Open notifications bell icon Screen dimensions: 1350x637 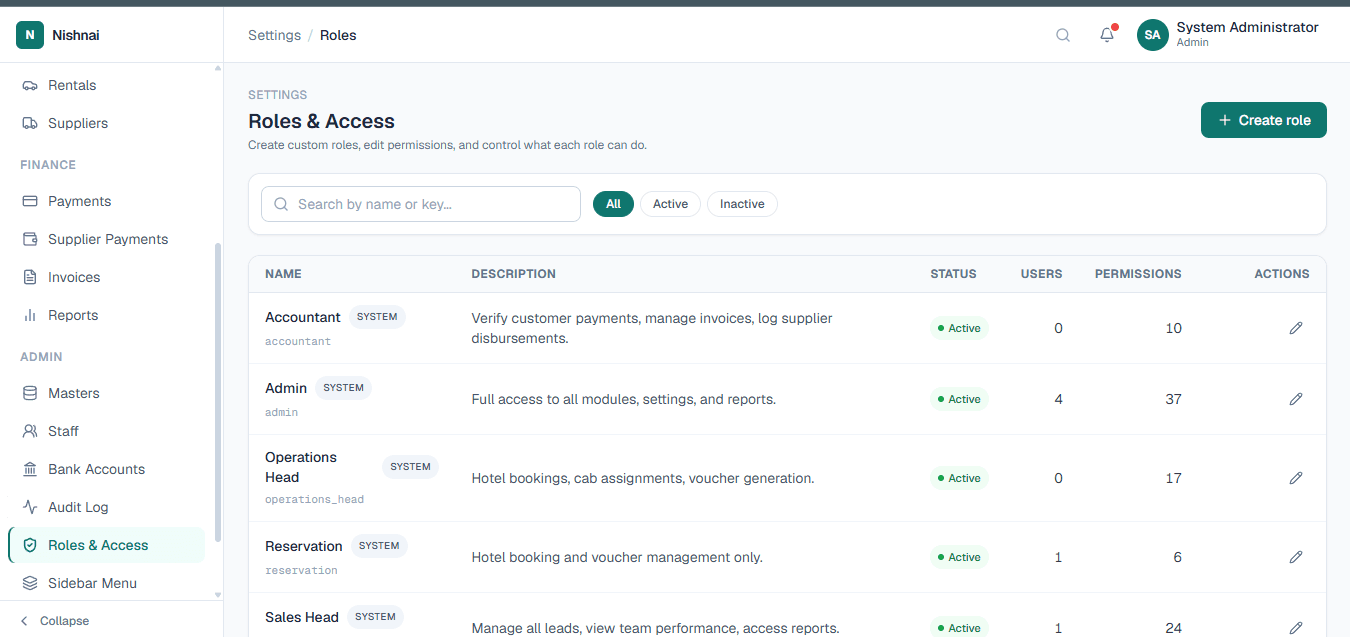1107,35
